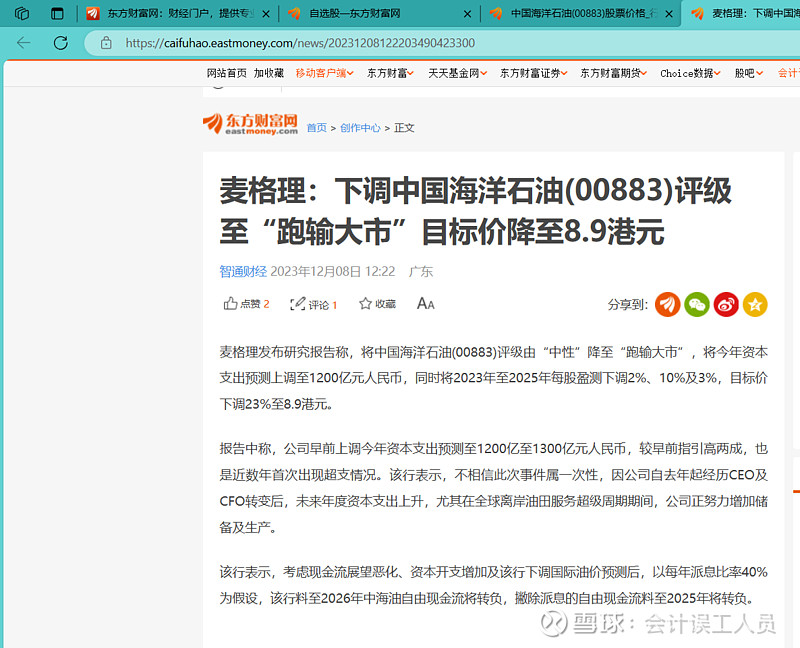Click the paragraph starting 报告中称
The width and height of the screenshot is (800, 648).
493,488
